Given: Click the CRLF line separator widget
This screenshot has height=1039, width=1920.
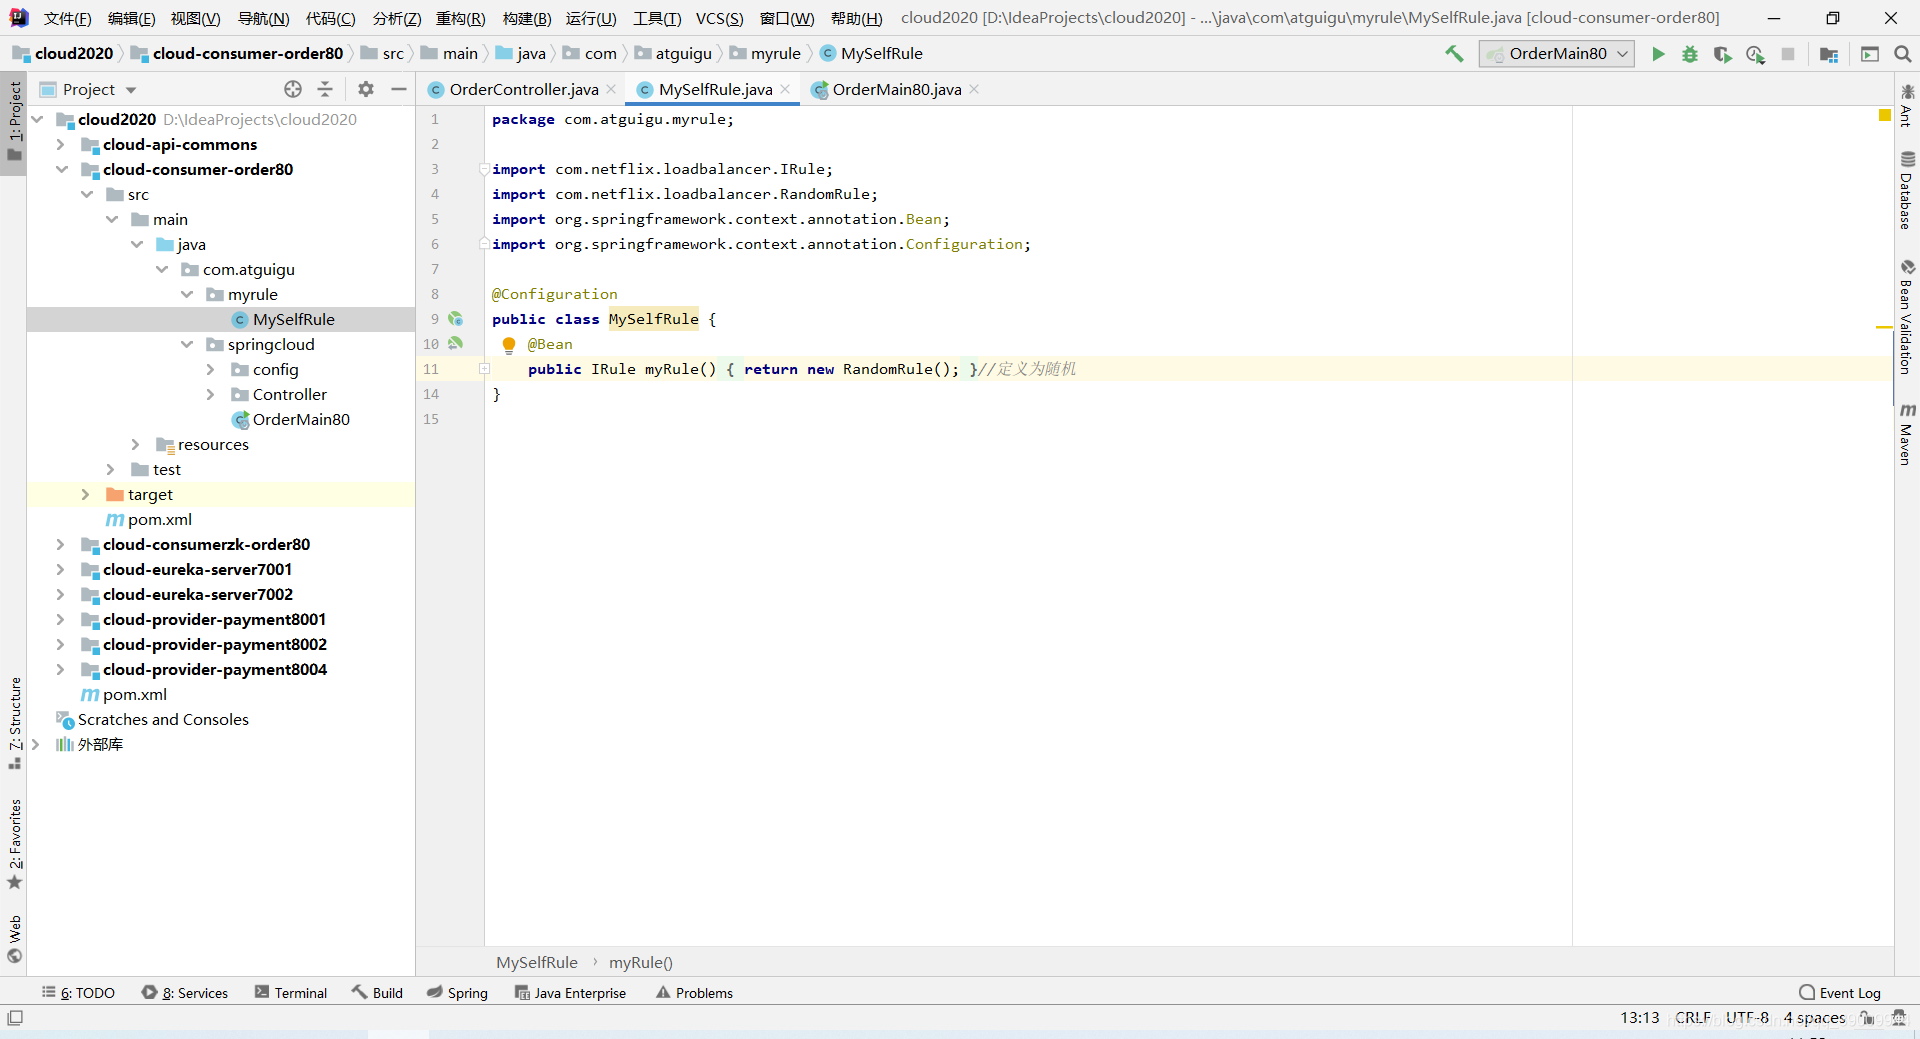Looking at the screenshot, I should tap(1692, 1017).
